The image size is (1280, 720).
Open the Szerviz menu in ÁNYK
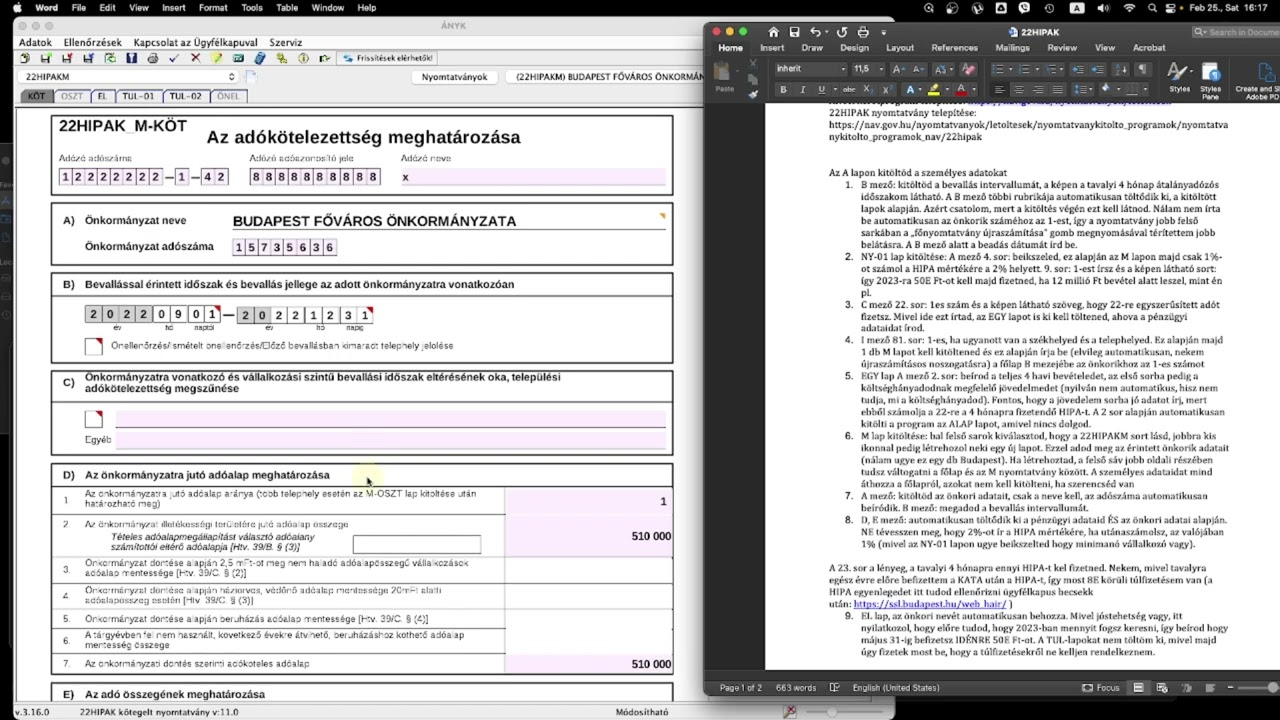[x=286, y=43]
